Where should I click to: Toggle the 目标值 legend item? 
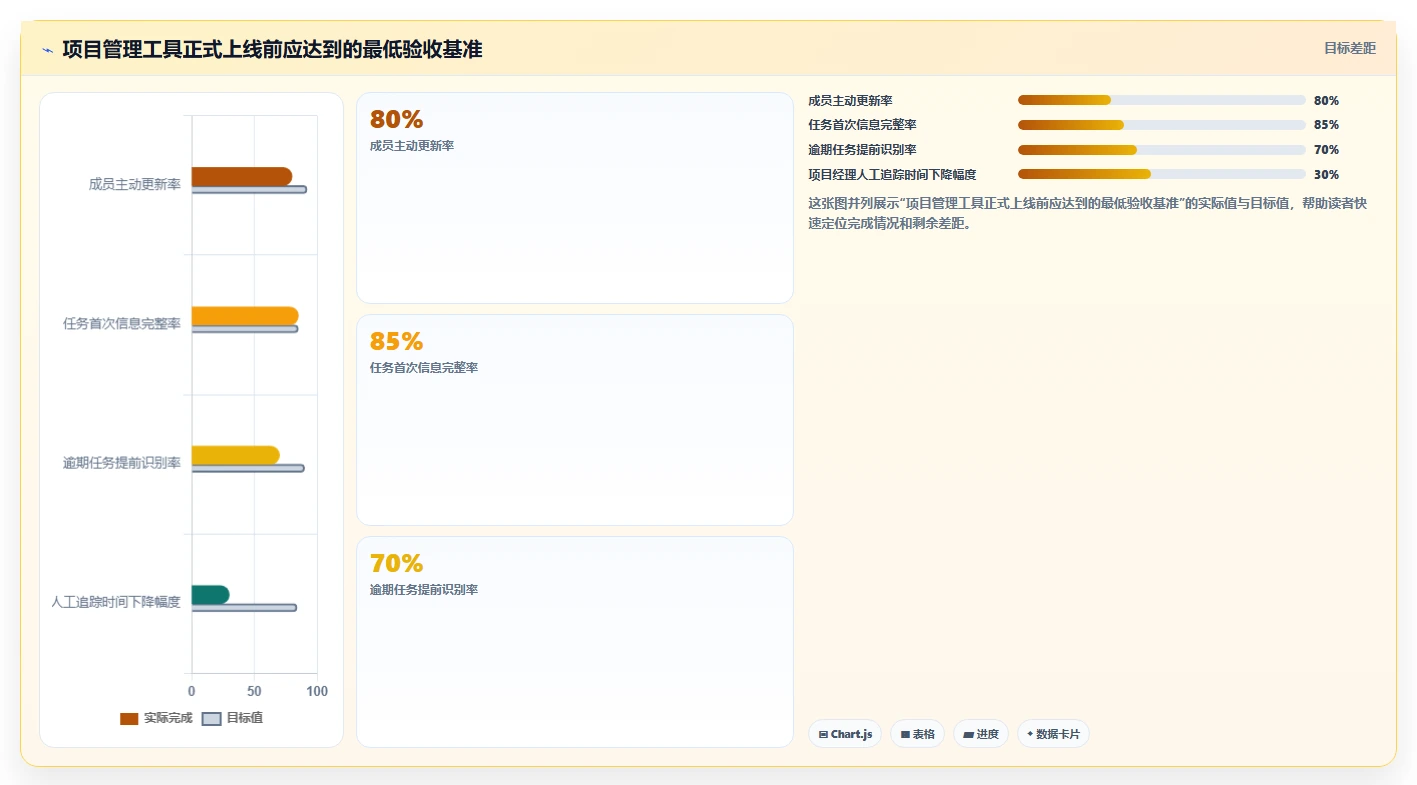click(233, 718)
